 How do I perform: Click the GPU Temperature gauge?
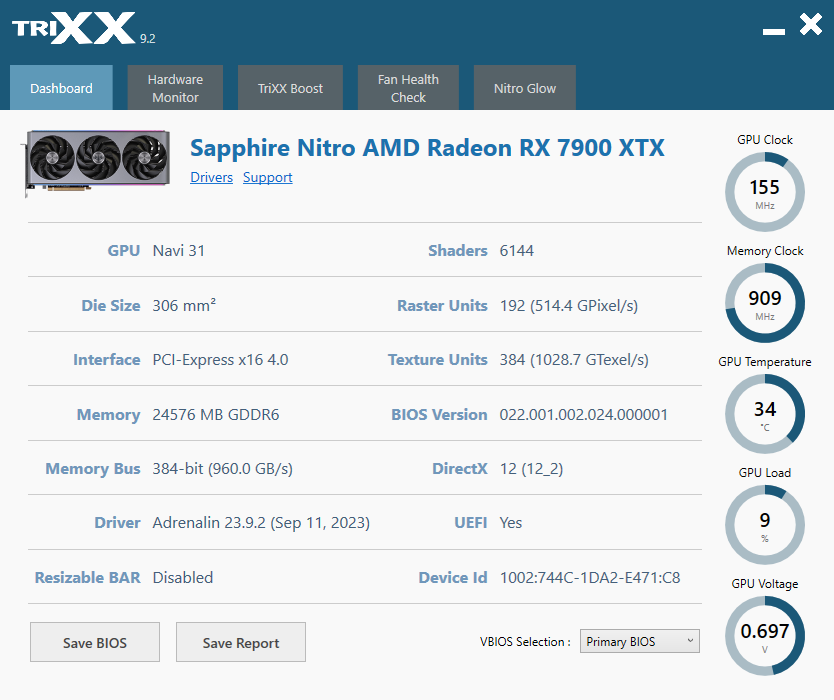(x=765, y=414)
